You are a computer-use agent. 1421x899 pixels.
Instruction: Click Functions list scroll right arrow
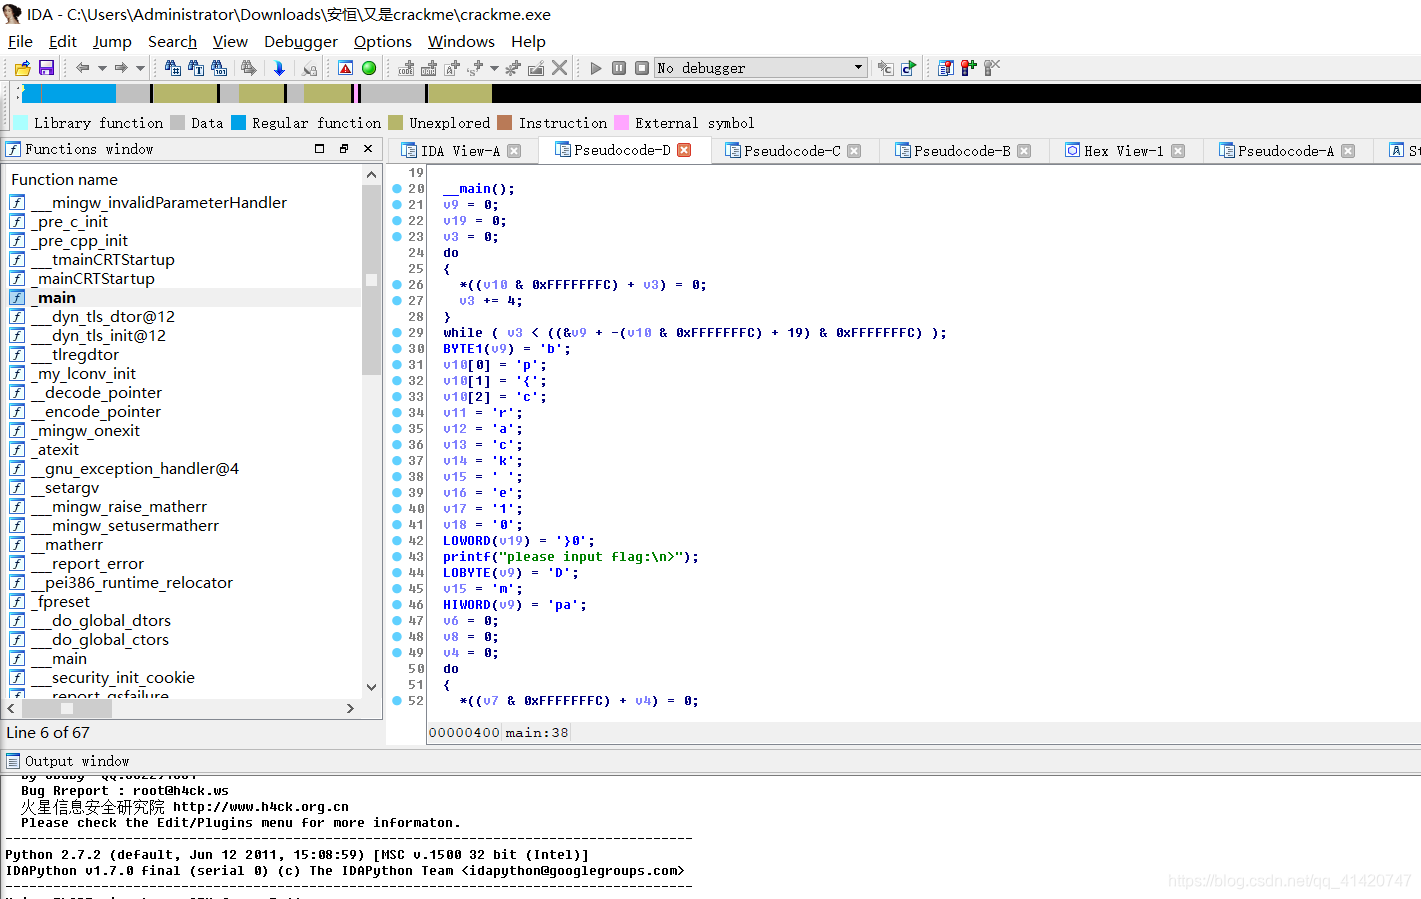click(x=350, y=708)
